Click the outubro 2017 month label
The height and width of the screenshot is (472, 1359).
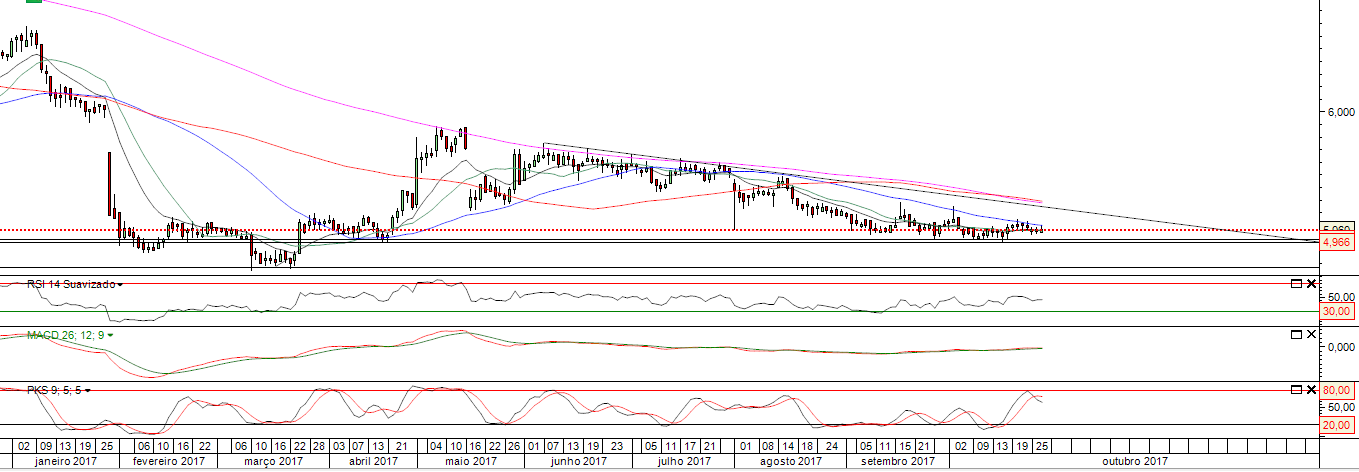pyautogui.click(x=1135, y=461)
